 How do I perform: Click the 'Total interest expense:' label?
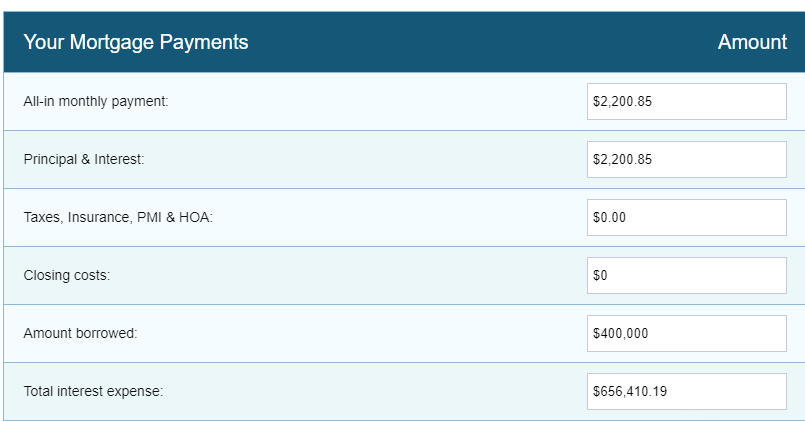point(93,392)
